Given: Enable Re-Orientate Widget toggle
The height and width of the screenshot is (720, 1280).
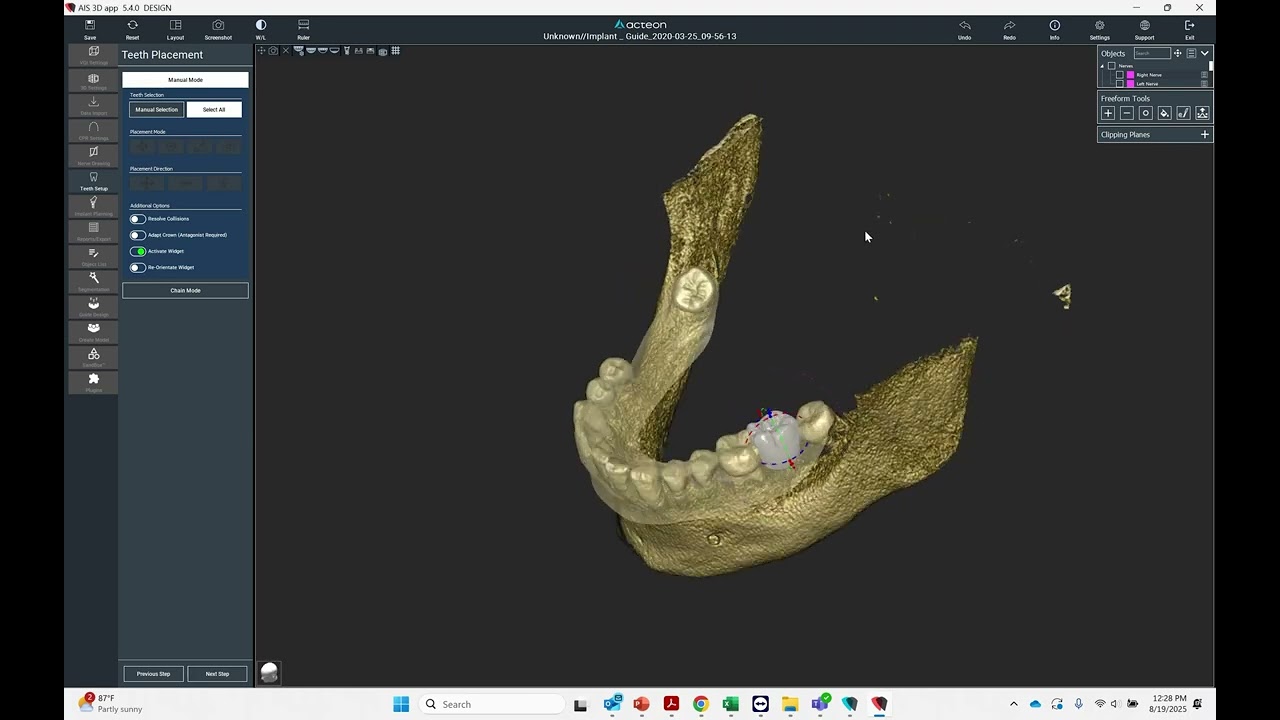Looking at the screenshot, I should click(x=138, y=267).
